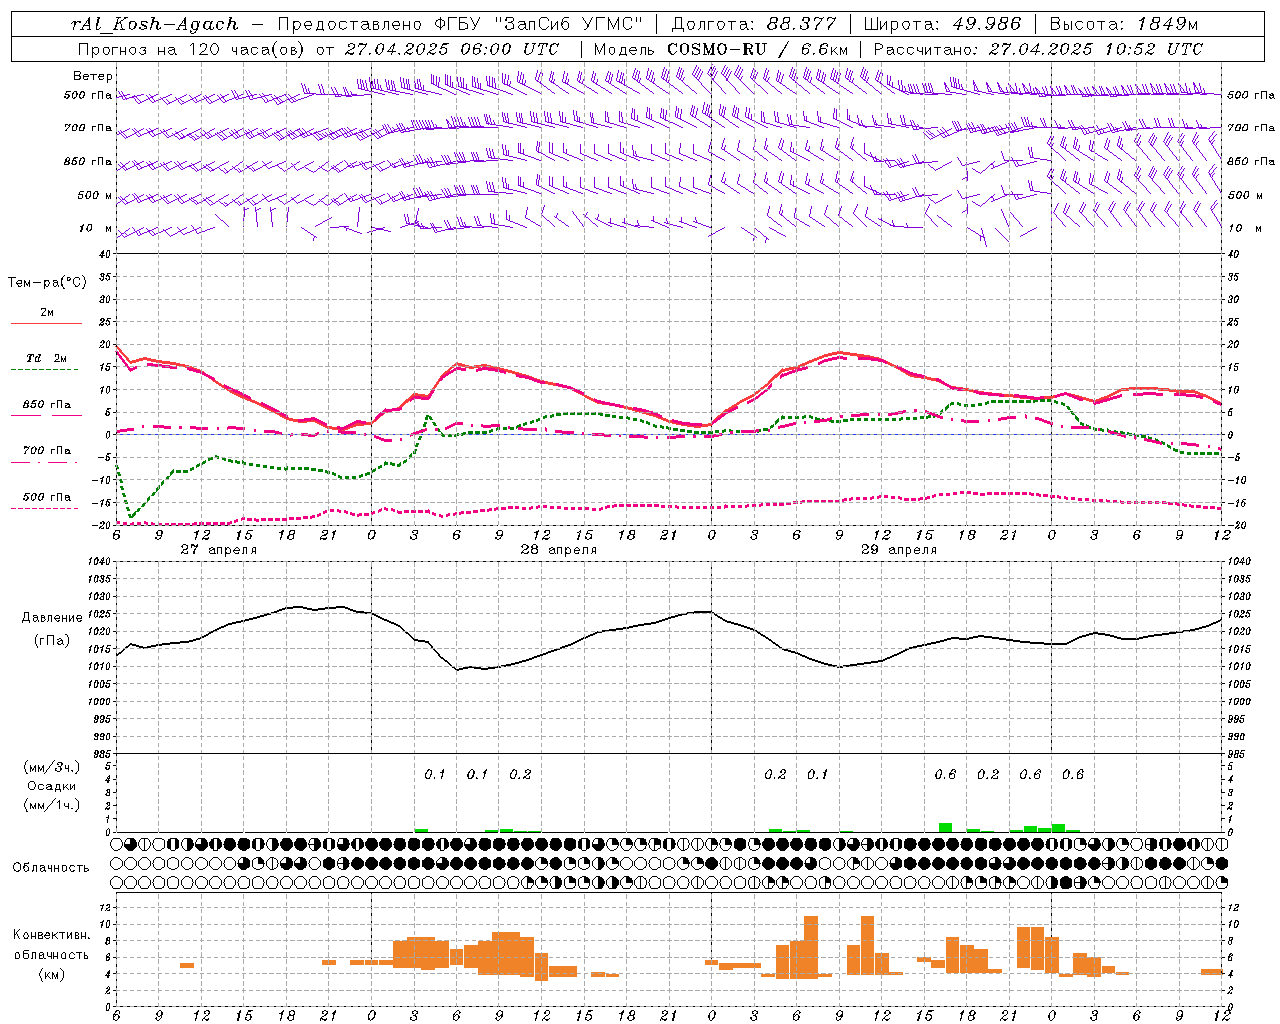The image size is (1280, 1024).
Task: Click 1040 on the left pressure axis
Action: pos(101,562)
